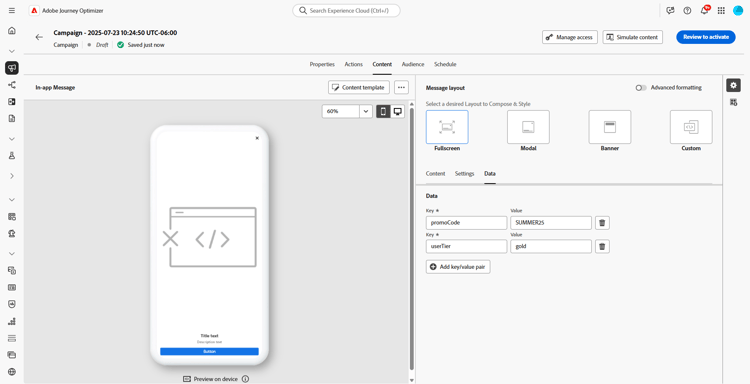Delete the userTier key/value pair
750x384 pixels.
tap(602, 246)
